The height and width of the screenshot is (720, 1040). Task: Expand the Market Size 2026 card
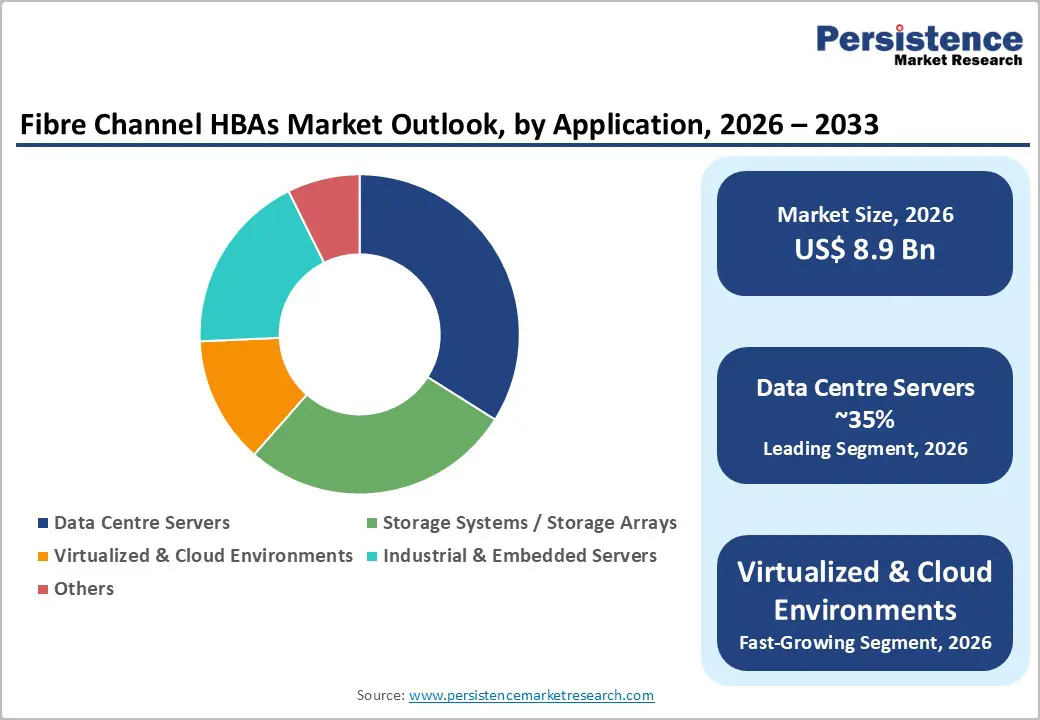(864, 232)
